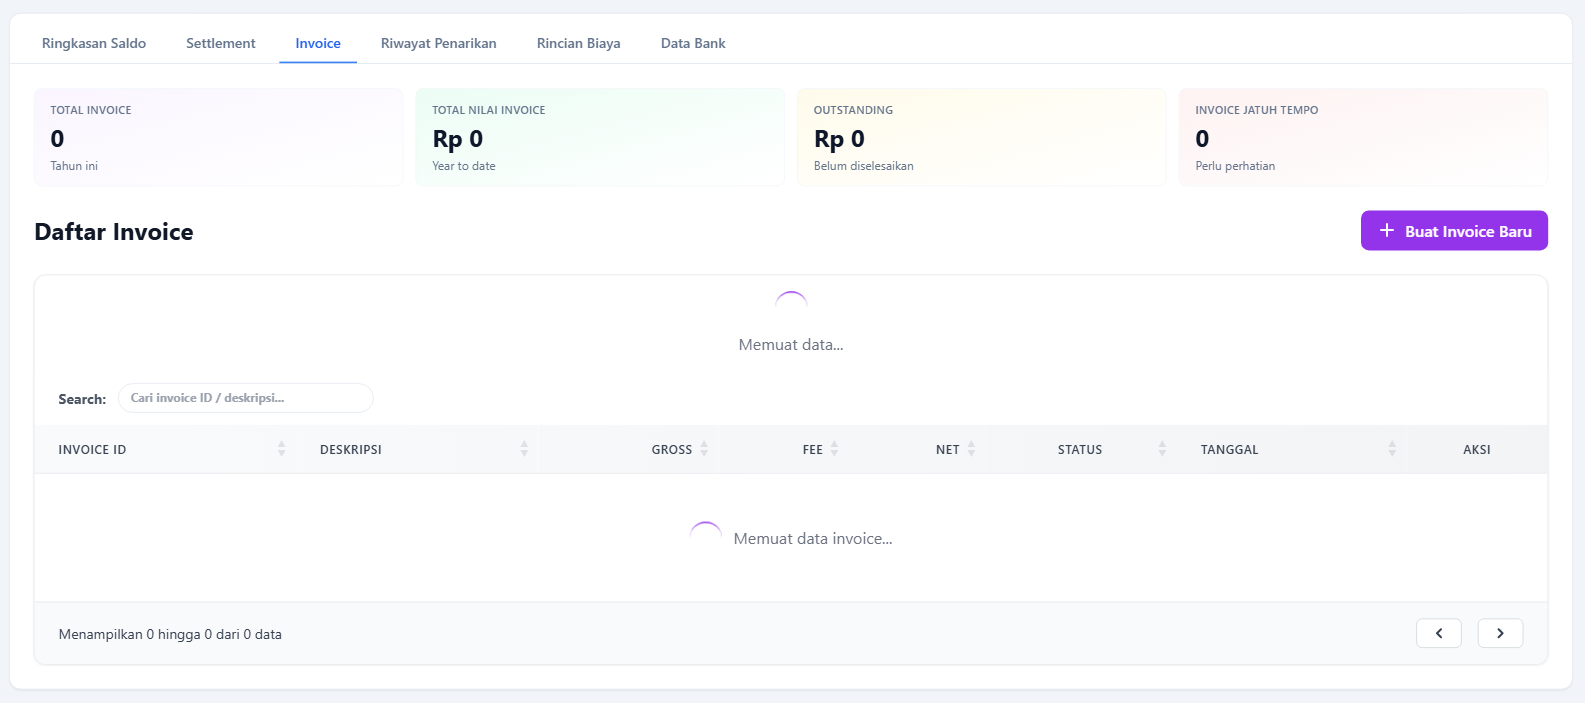Sort table by Deskripsi column arrows
This screenshot has height=703, width=1585.
point(524,449)
